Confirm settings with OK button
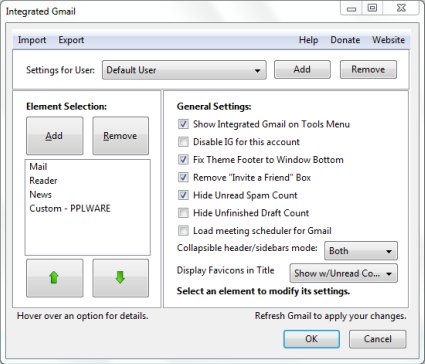Screen dimensions: 425x364 tap(311, 339)
